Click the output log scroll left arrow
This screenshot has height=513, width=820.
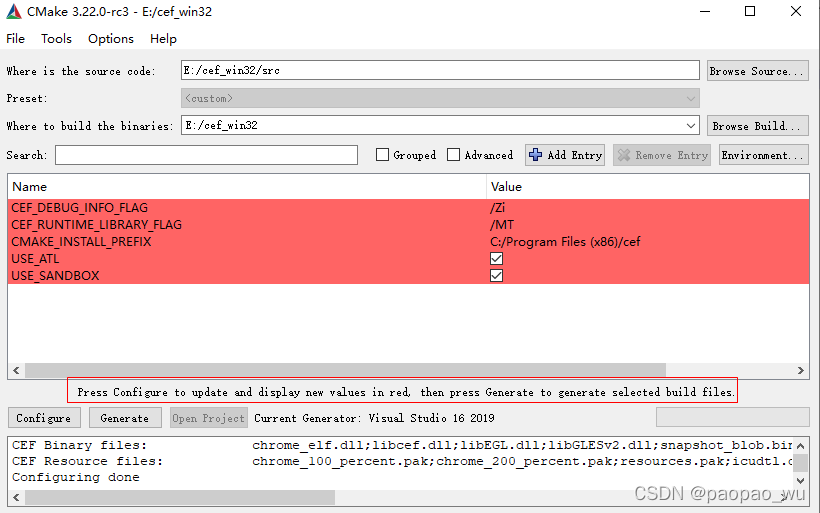click(x=16, y=497)
